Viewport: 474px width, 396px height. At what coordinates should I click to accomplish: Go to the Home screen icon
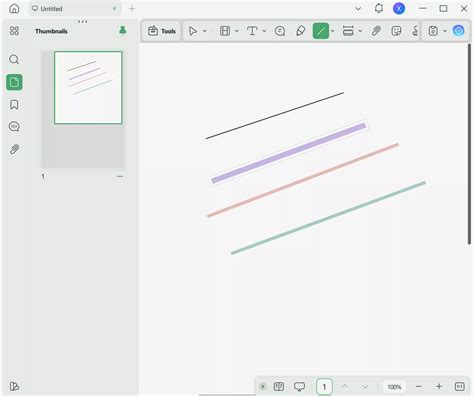click(x=14, y=8)
